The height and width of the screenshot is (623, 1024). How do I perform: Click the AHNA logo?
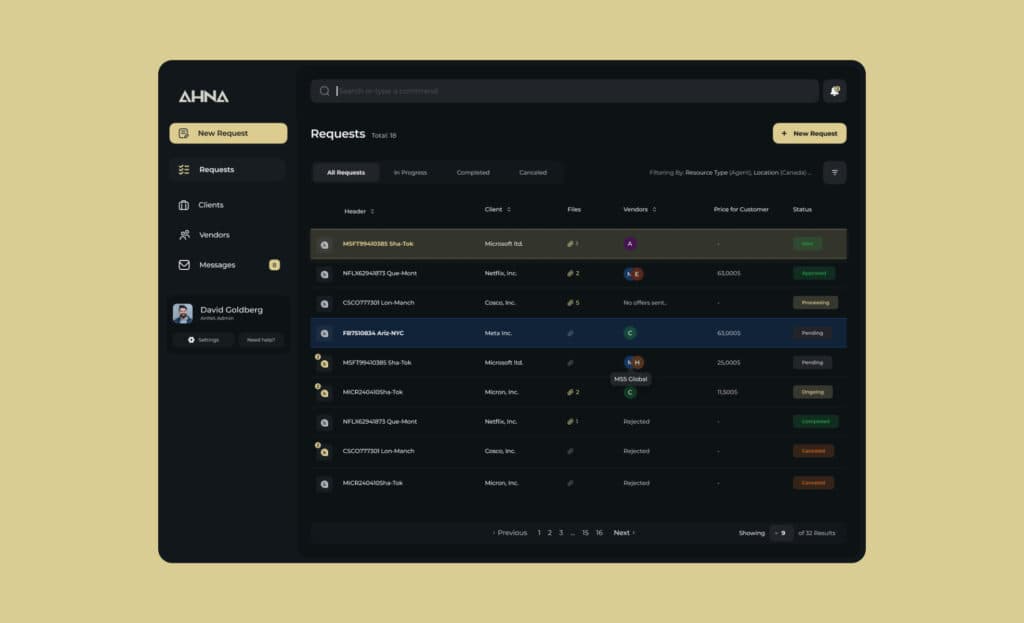(204, 97)
